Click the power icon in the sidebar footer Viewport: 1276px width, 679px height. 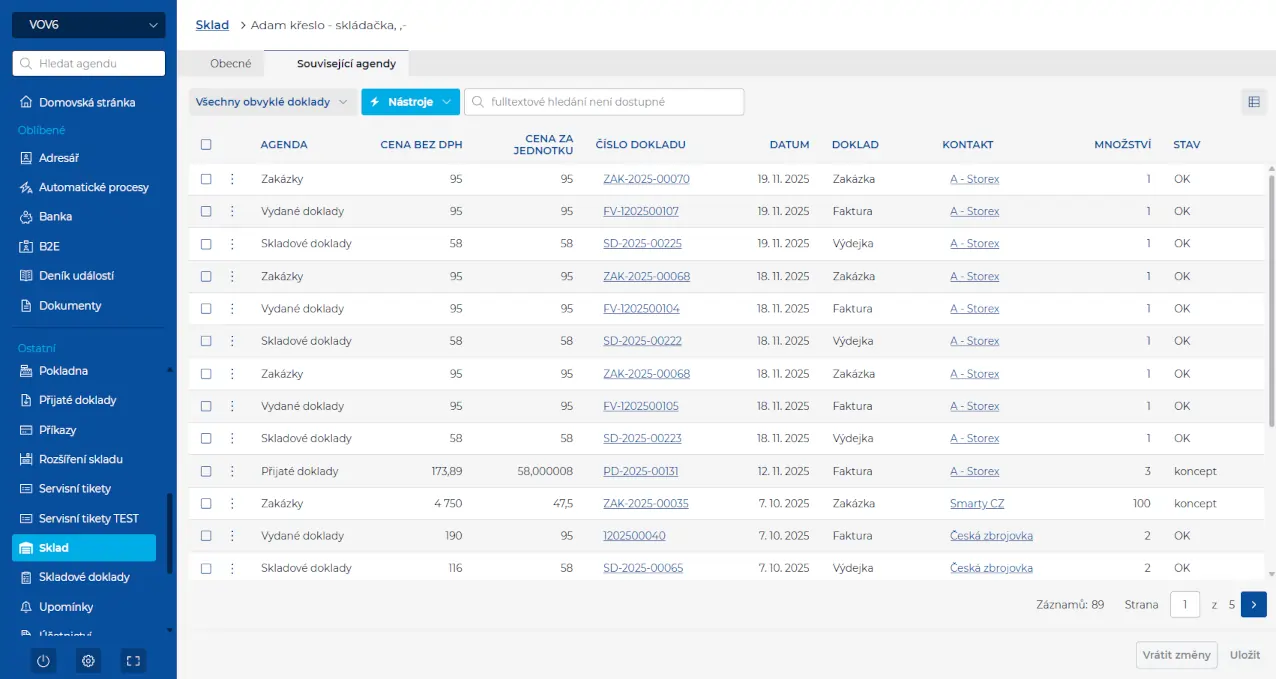[43, 661]
